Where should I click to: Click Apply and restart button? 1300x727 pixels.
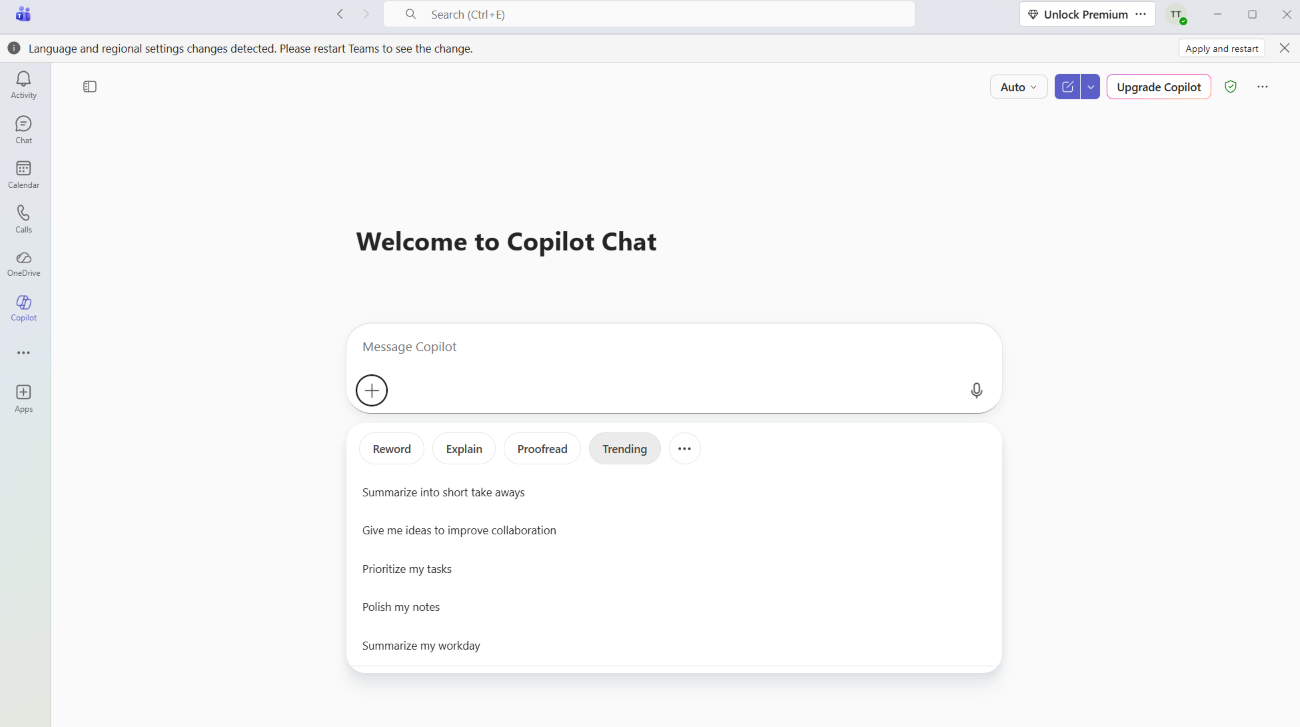pyautogui.click(x=1222, y=48)
